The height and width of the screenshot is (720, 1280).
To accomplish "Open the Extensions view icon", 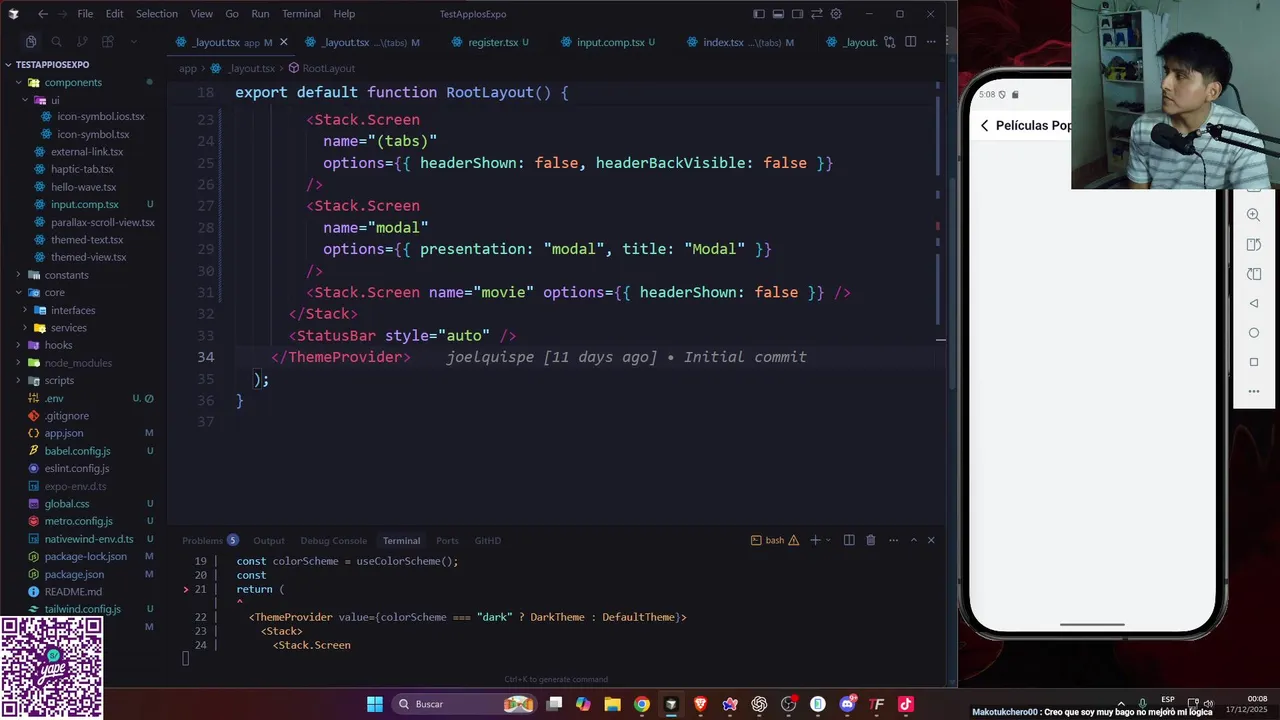I will (x=107, y=41).
